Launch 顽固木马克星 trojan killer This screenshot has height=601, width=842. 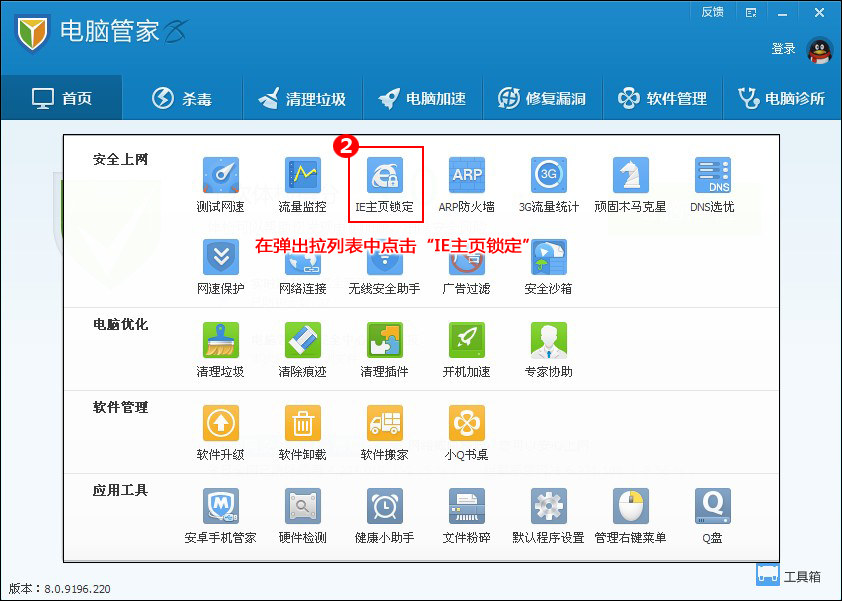coord(630,185)
